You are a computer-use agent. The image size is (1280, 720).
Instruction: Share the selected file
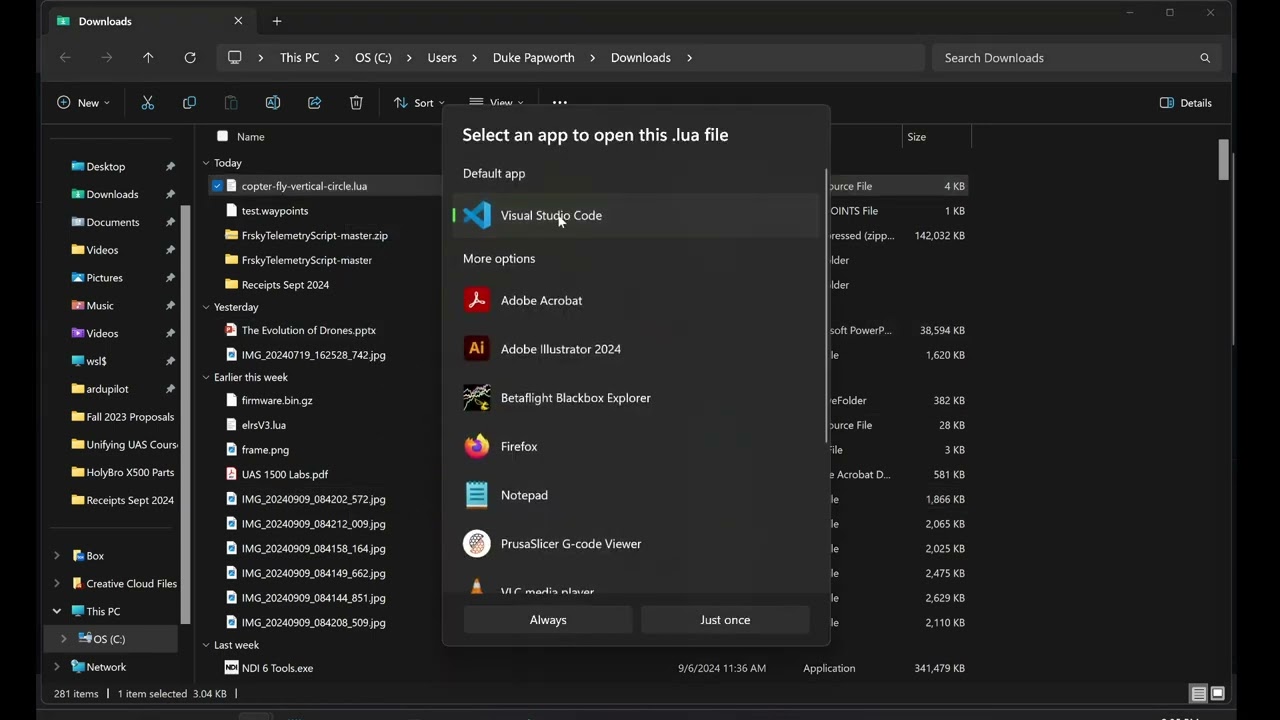[x=315, y=103]
